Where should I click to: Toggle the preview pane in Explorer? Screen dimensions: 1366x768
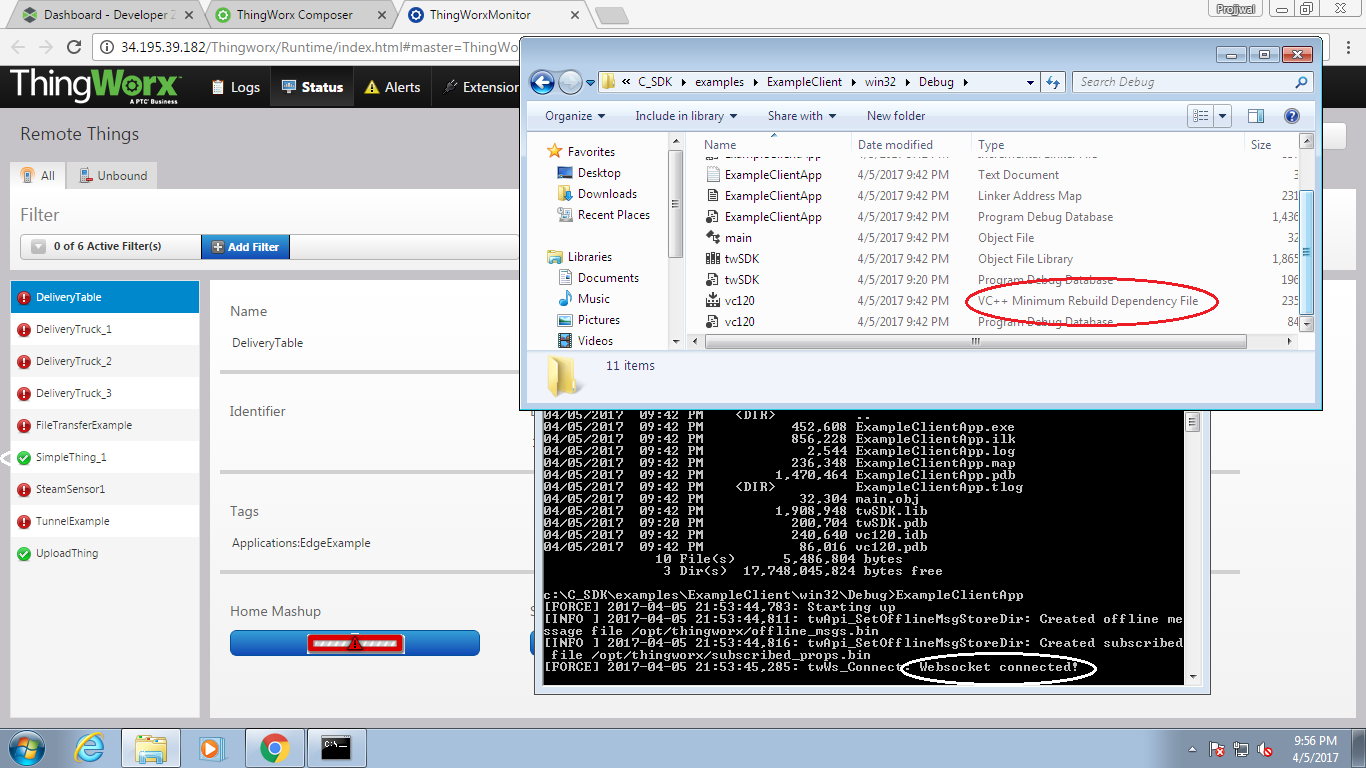(1257, 115)
